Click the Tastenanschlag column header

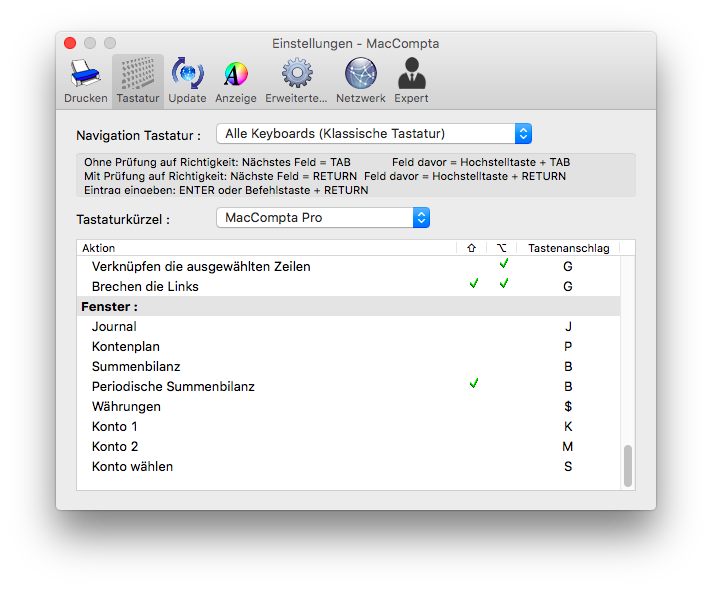[x=567, y=248]
